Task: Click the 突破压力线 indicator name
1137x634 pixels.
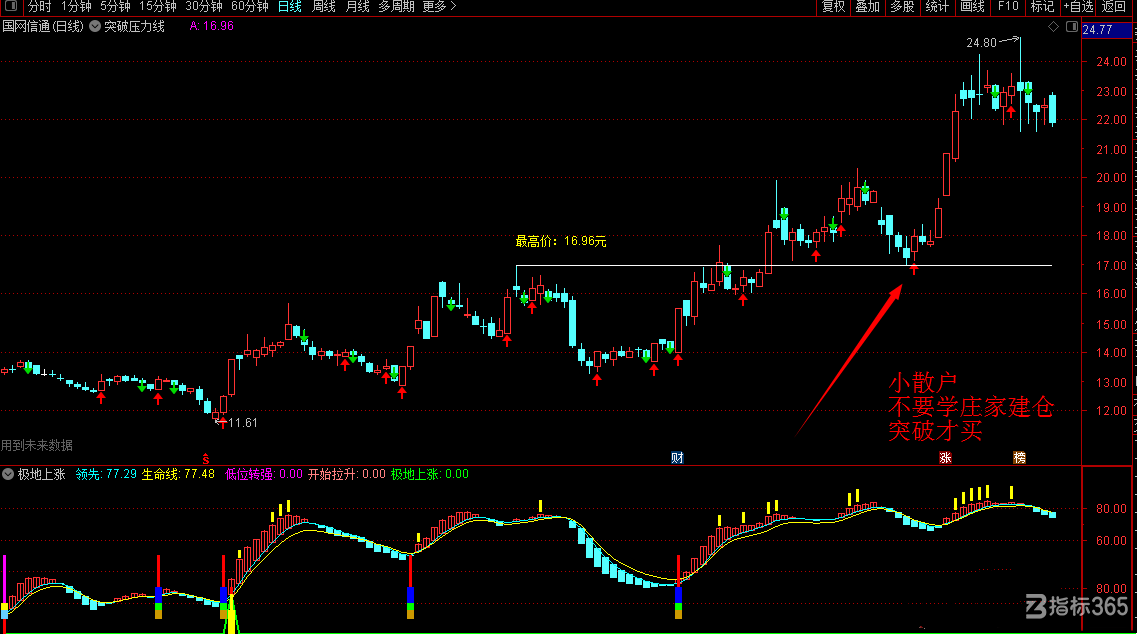Action: (134, 27)
